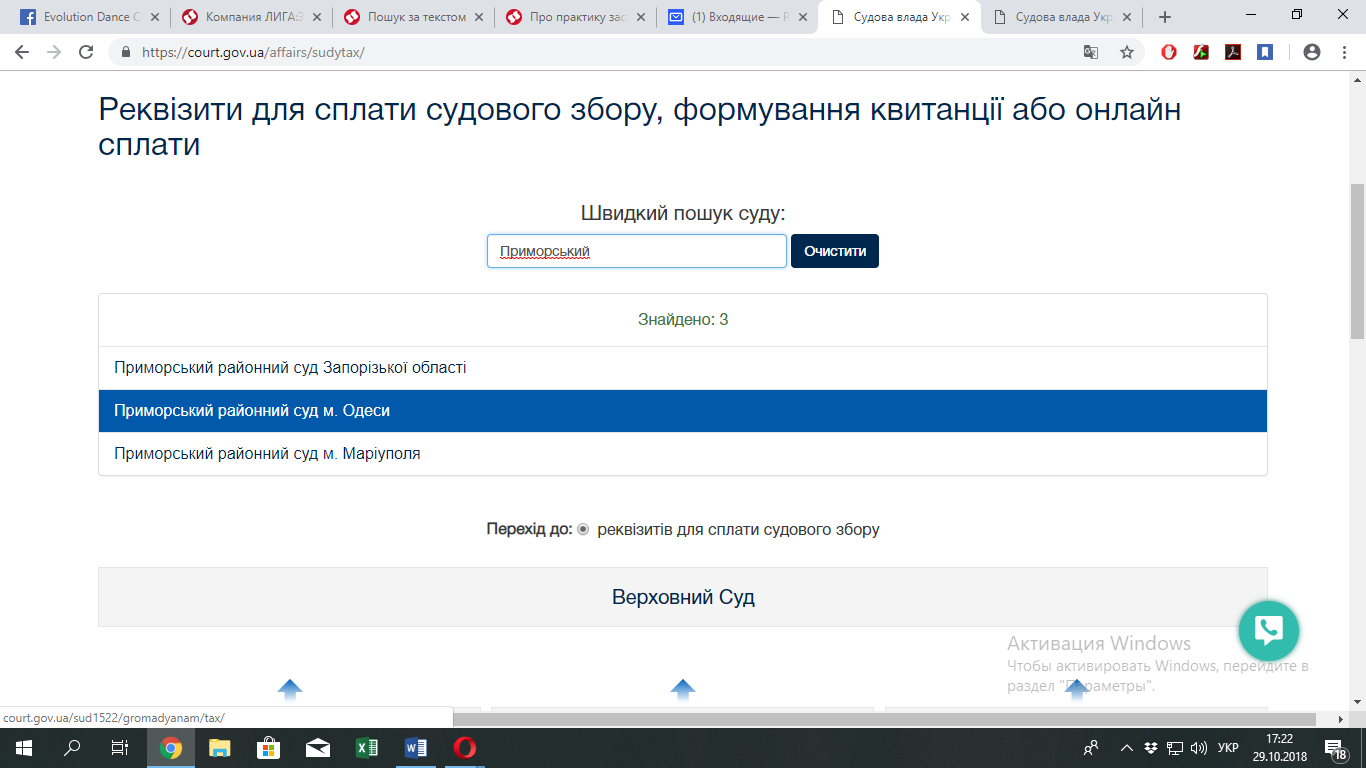Viewport: 1366px width, 768px height.
Task: Open the Chrome profile avatar icon
Action: point(1312,52)
